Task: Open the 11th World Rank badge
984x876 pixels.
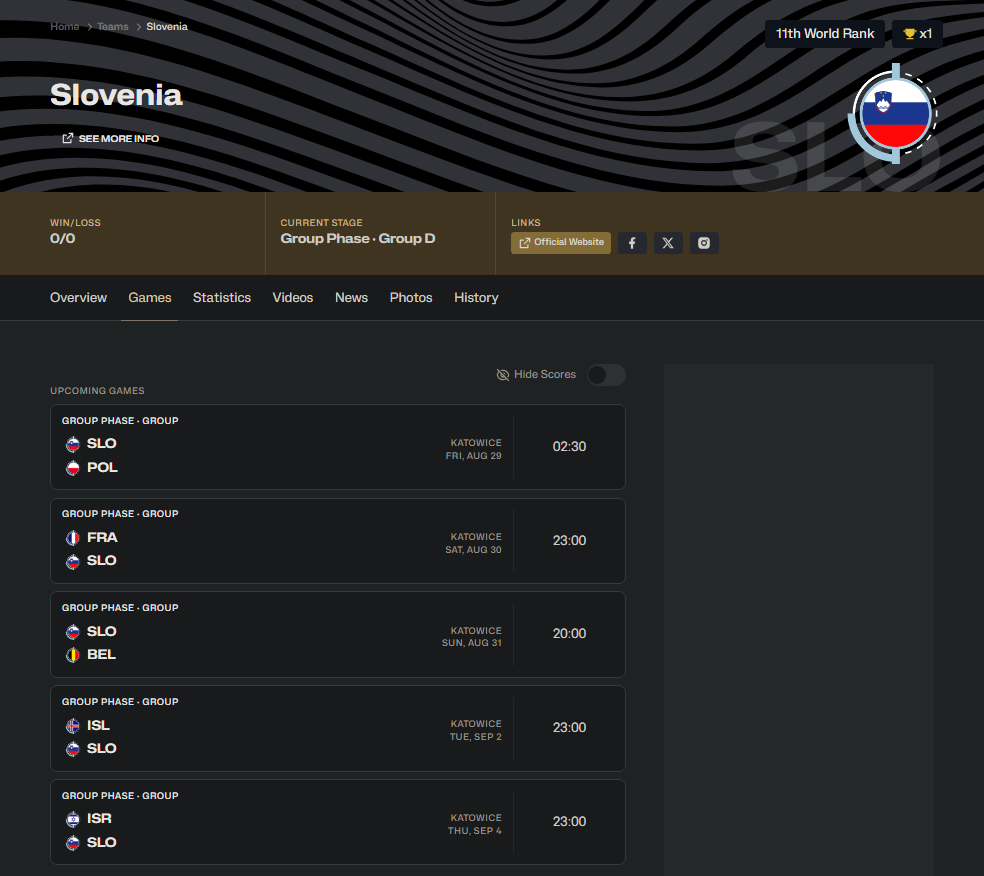Action: (x=825, y=34)
